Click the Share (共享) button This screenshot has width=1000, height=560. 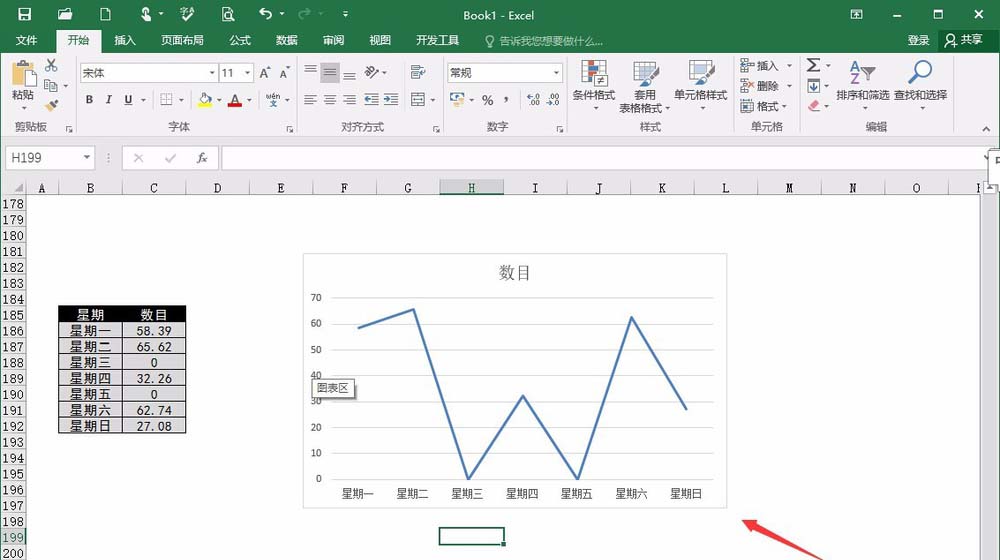tap(964, 40)
